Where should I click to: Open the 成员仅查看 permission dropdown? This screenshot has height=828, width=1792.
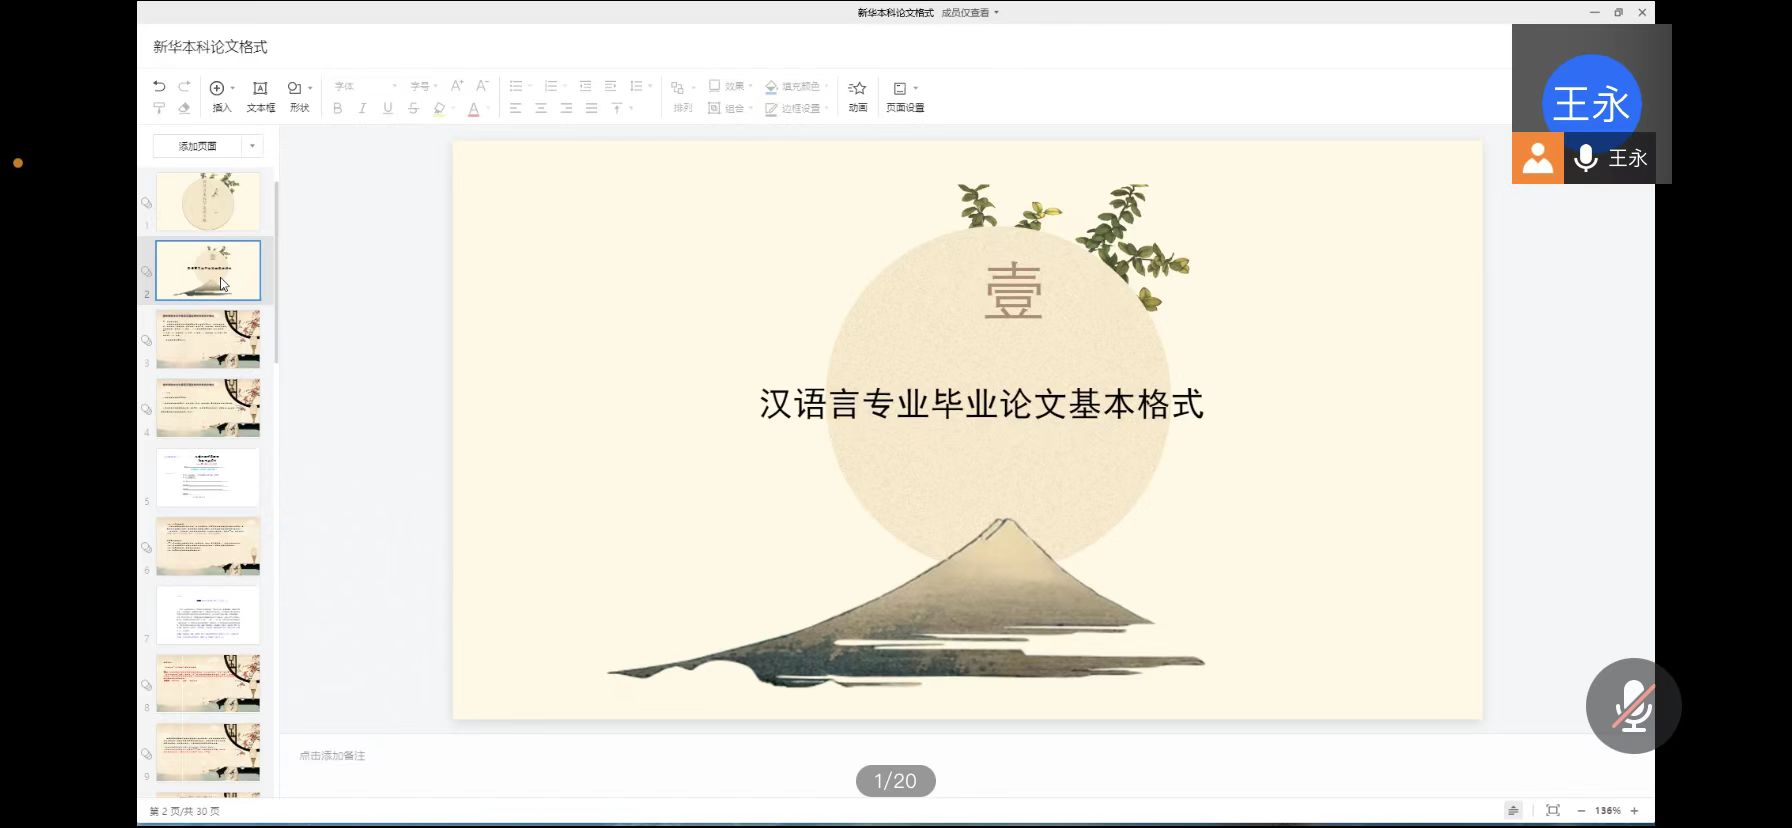[969, 12]
